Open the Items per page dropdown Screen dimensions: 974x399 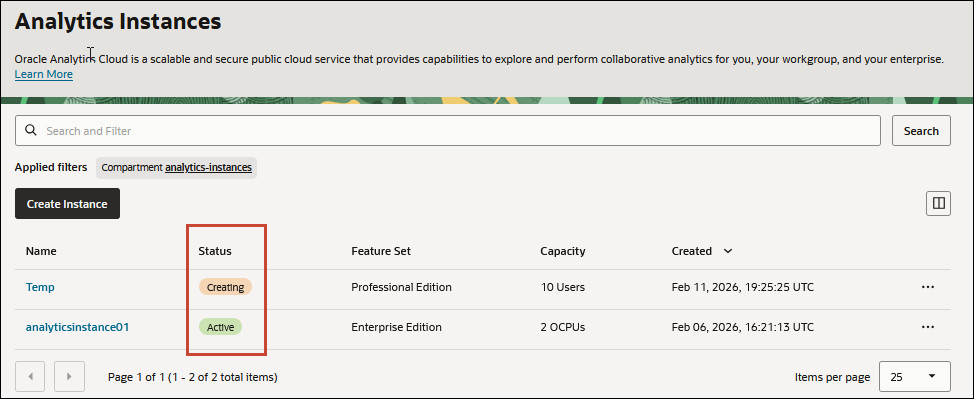tap(914, 377)
